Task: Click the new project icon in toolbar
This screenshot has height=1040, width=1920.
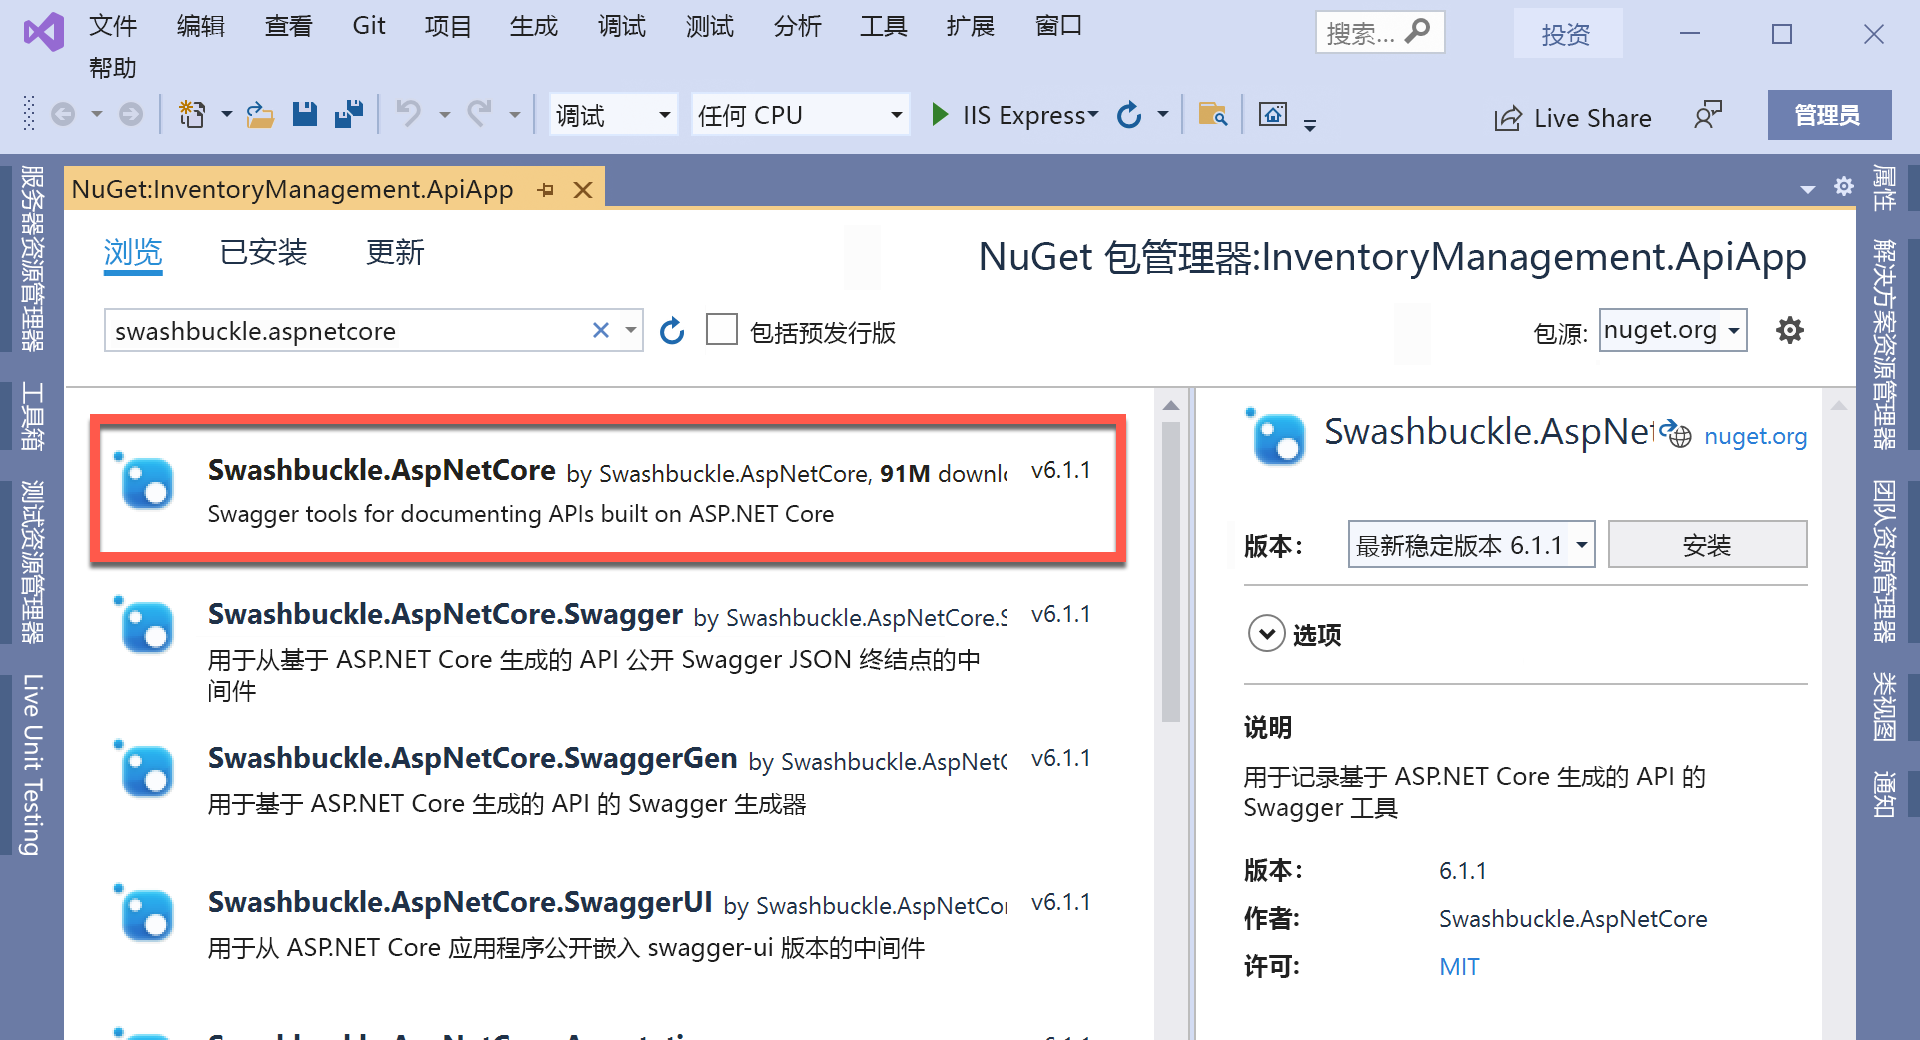Action: pyautogui.click(x=192, y=115)
